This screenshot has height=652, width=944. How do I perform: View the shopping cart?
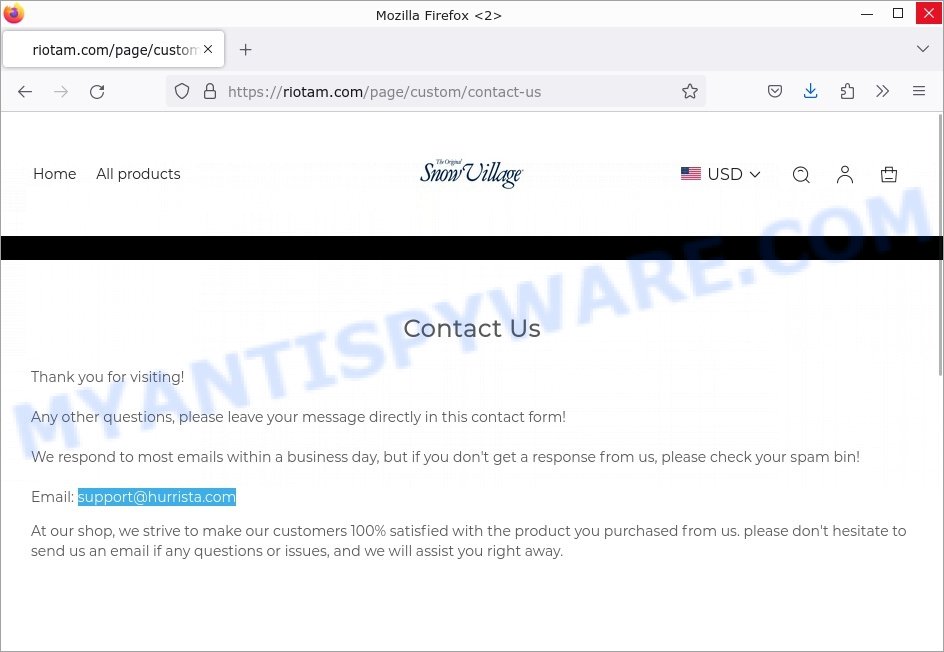pyautogui.click(x=889, y=175)
